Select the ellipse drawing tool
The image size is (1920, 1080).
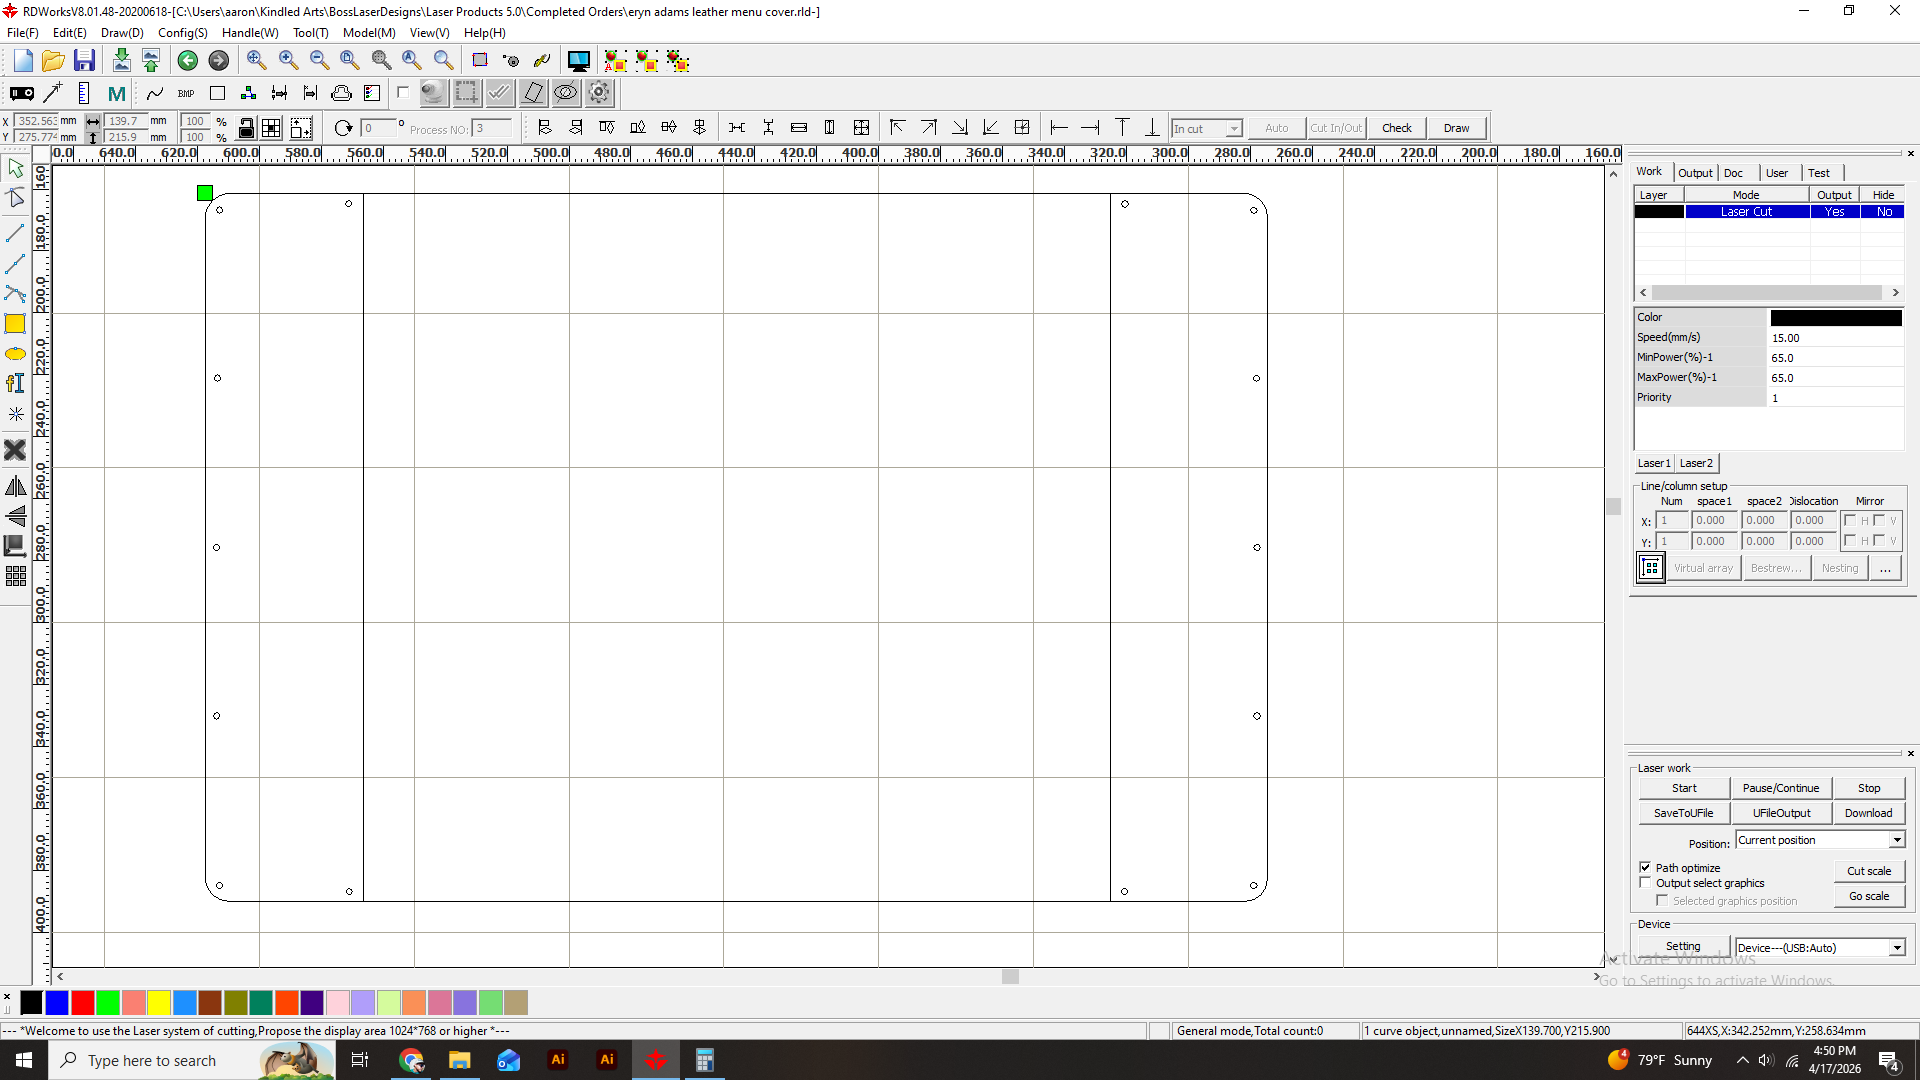coord(15,354)
